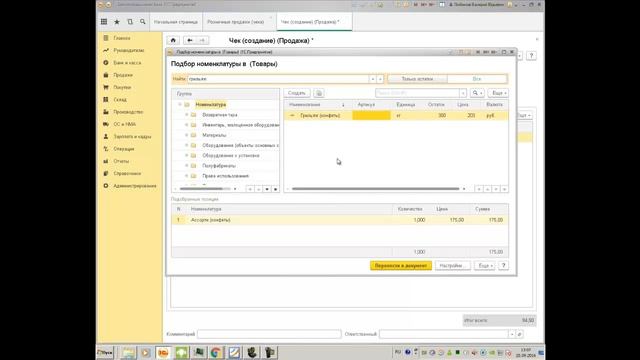
Task: Open the Ответственный field link icon
Action: coord(519,334)
